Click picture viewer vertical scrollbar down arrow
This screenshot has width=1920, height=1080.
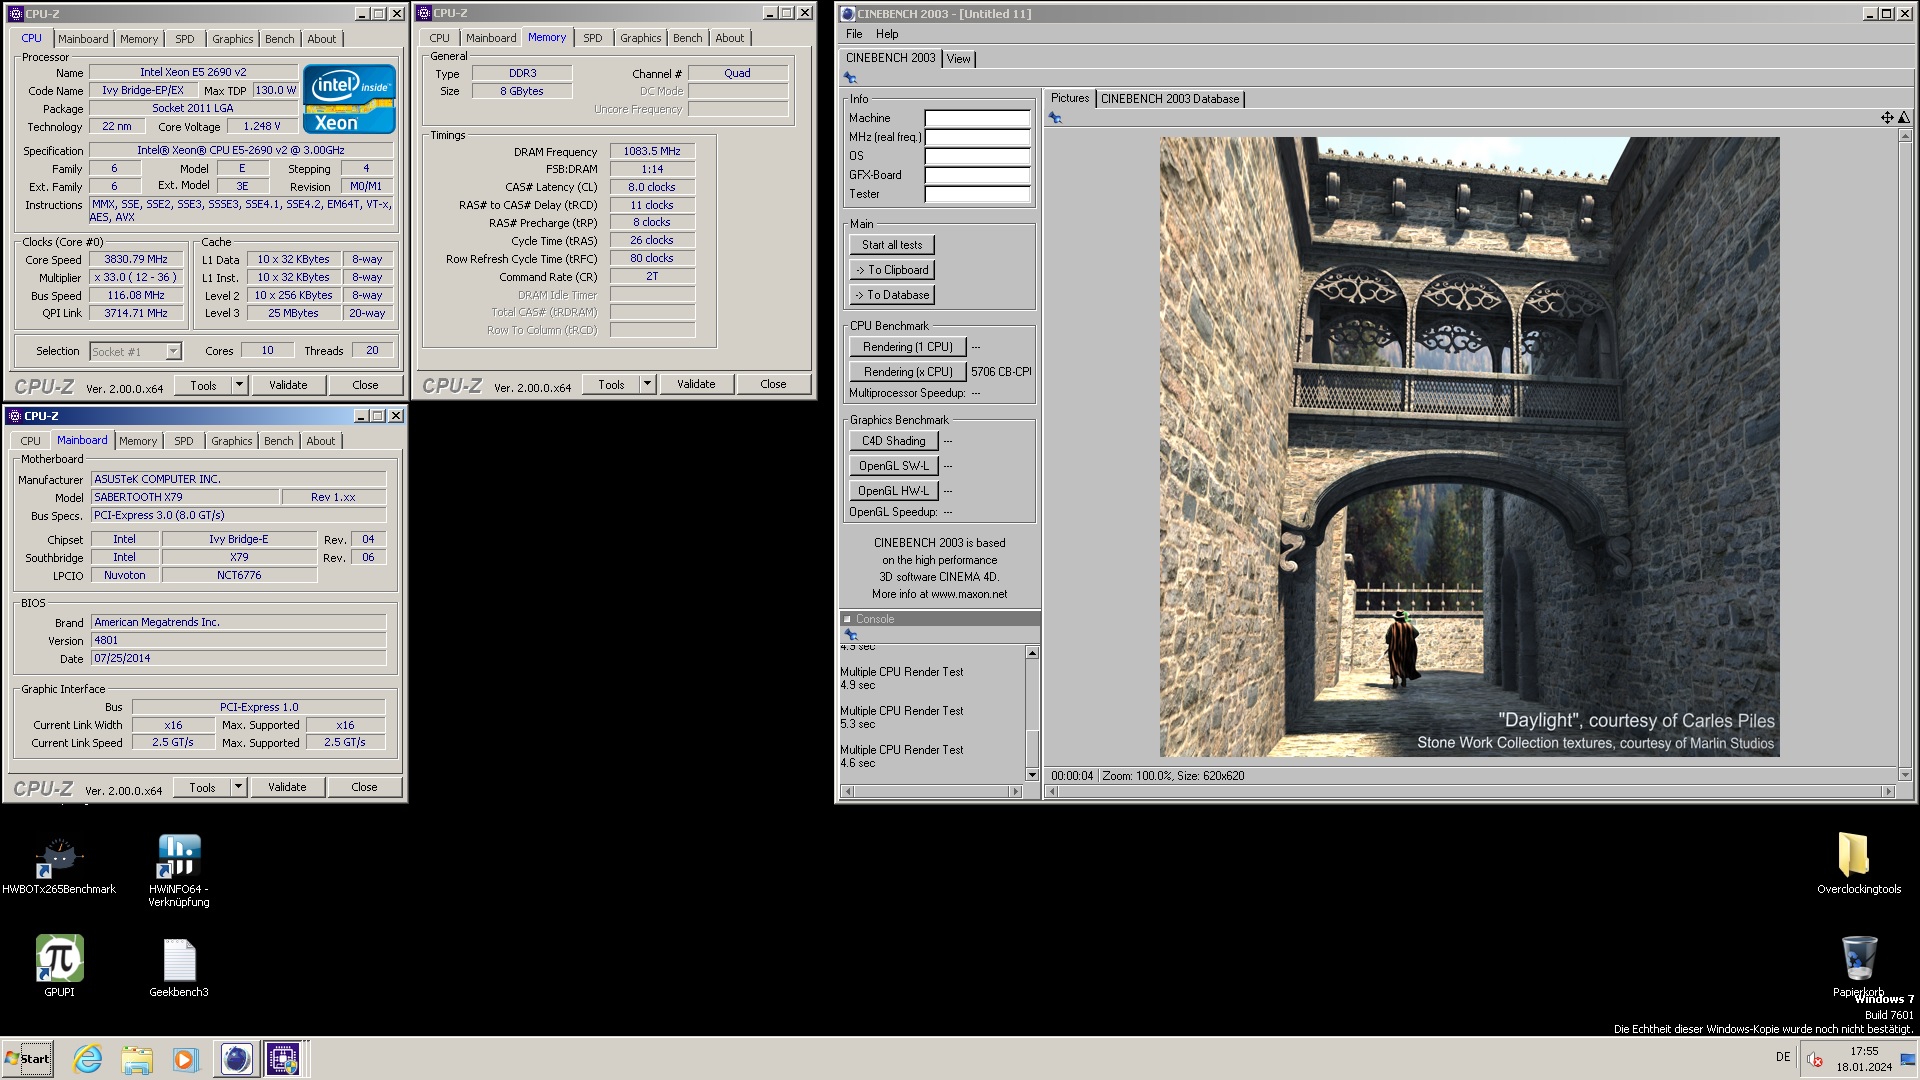pyautogui.click(x=1905, y=775)
